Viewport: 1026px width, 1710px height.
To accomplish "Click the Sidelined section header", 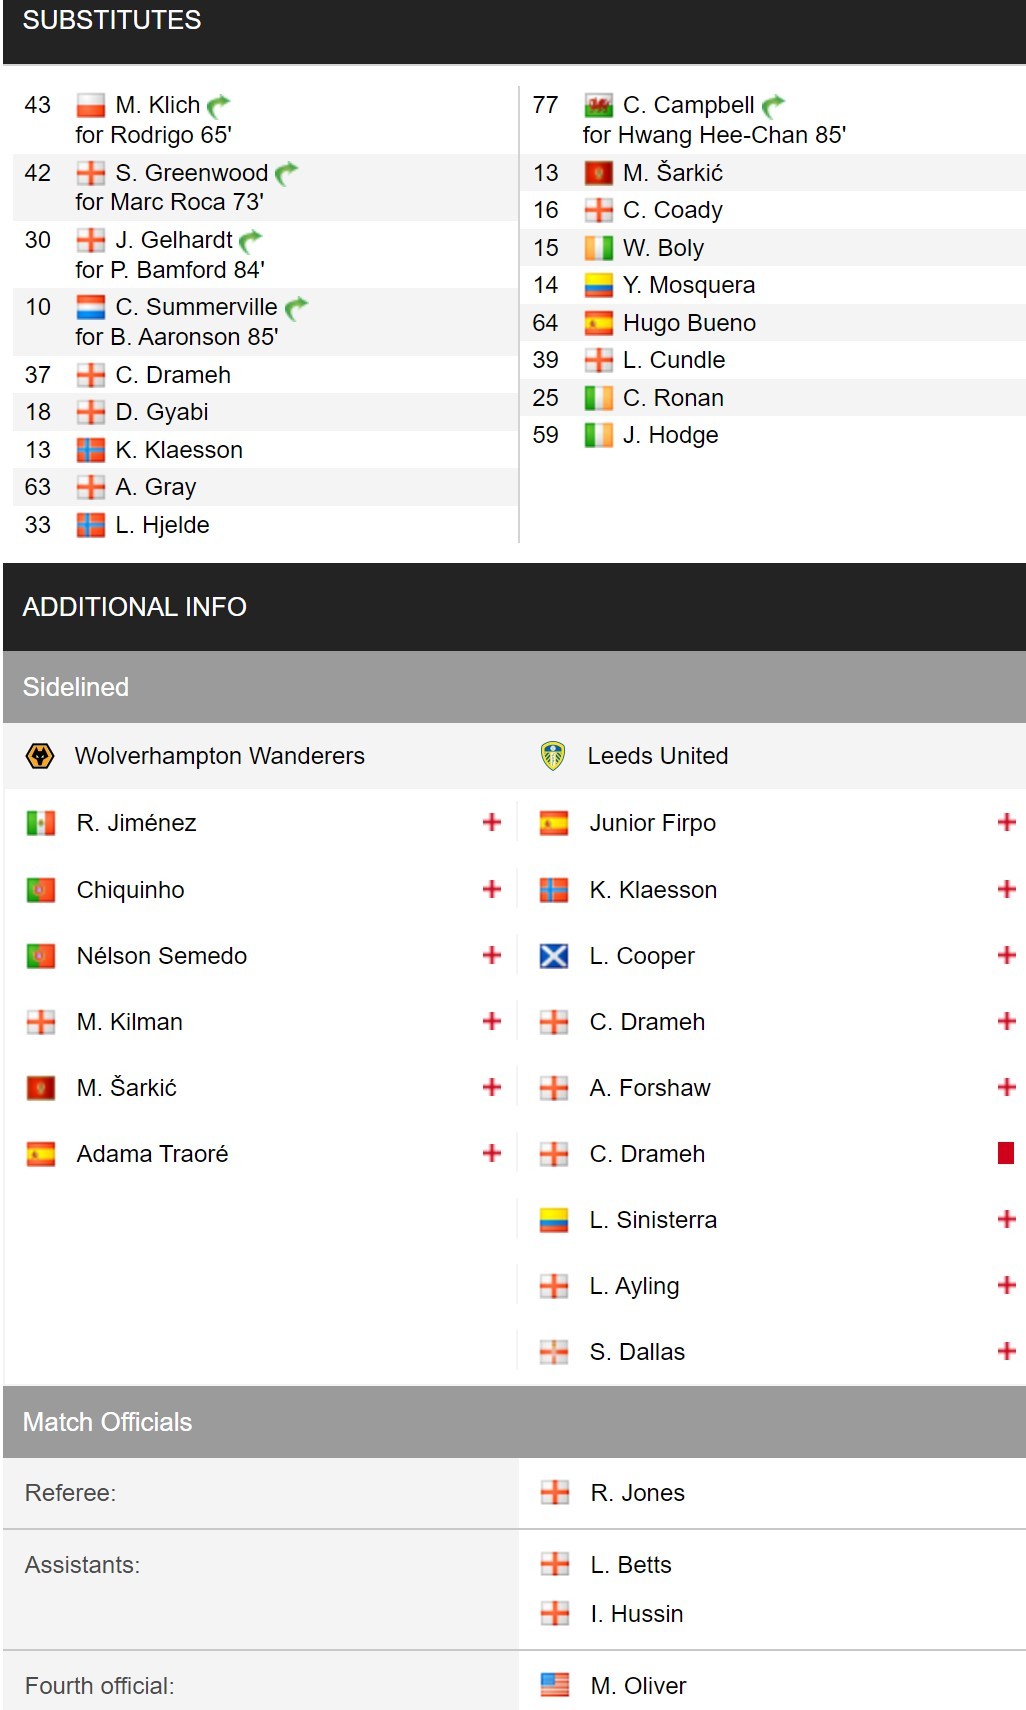I will pyautogui.click(x=514, y=687).
